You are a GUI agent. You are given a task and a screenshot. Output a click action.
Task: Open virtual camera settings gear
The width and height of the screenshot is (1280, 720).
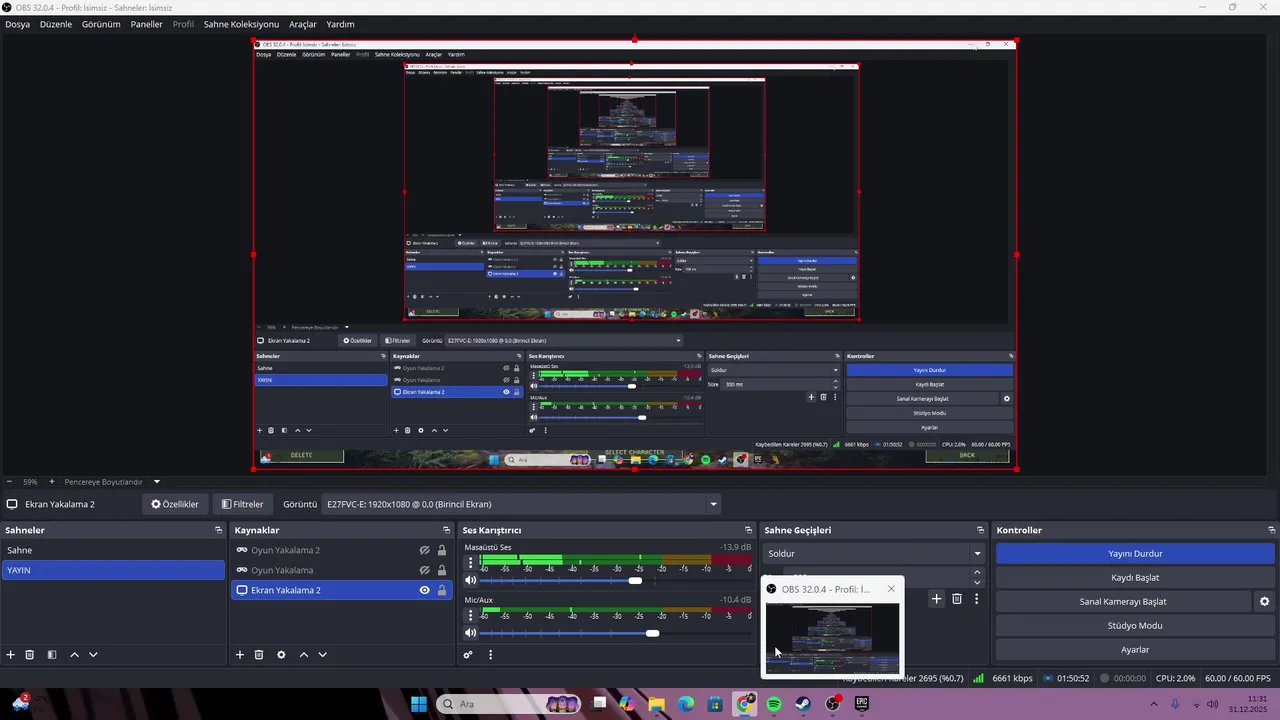click(x=1264, y=602)
